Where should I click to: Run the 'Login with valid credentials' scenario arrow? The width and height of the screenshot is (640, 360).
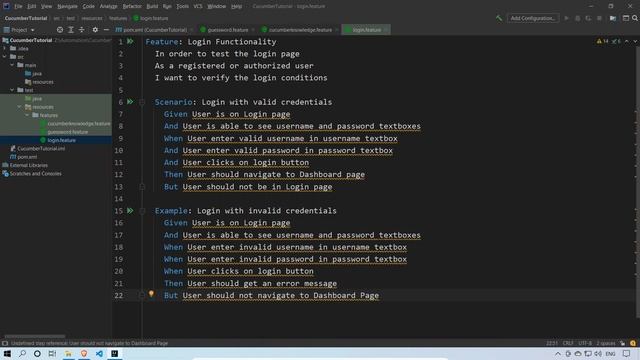(130, 102)
